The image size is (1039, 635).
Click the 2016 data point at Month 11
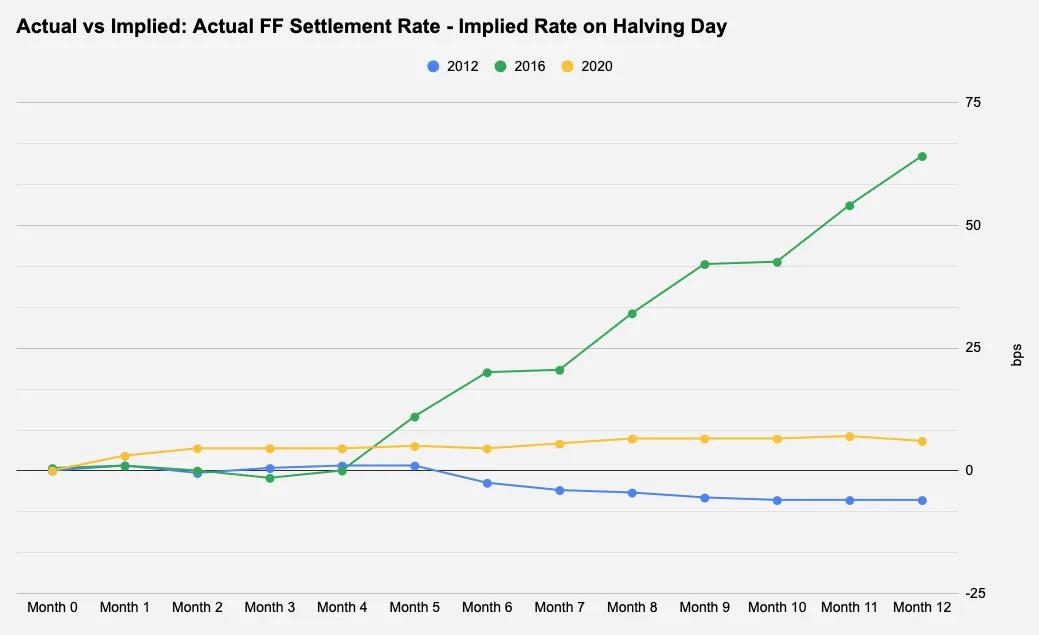click(849, 205)
